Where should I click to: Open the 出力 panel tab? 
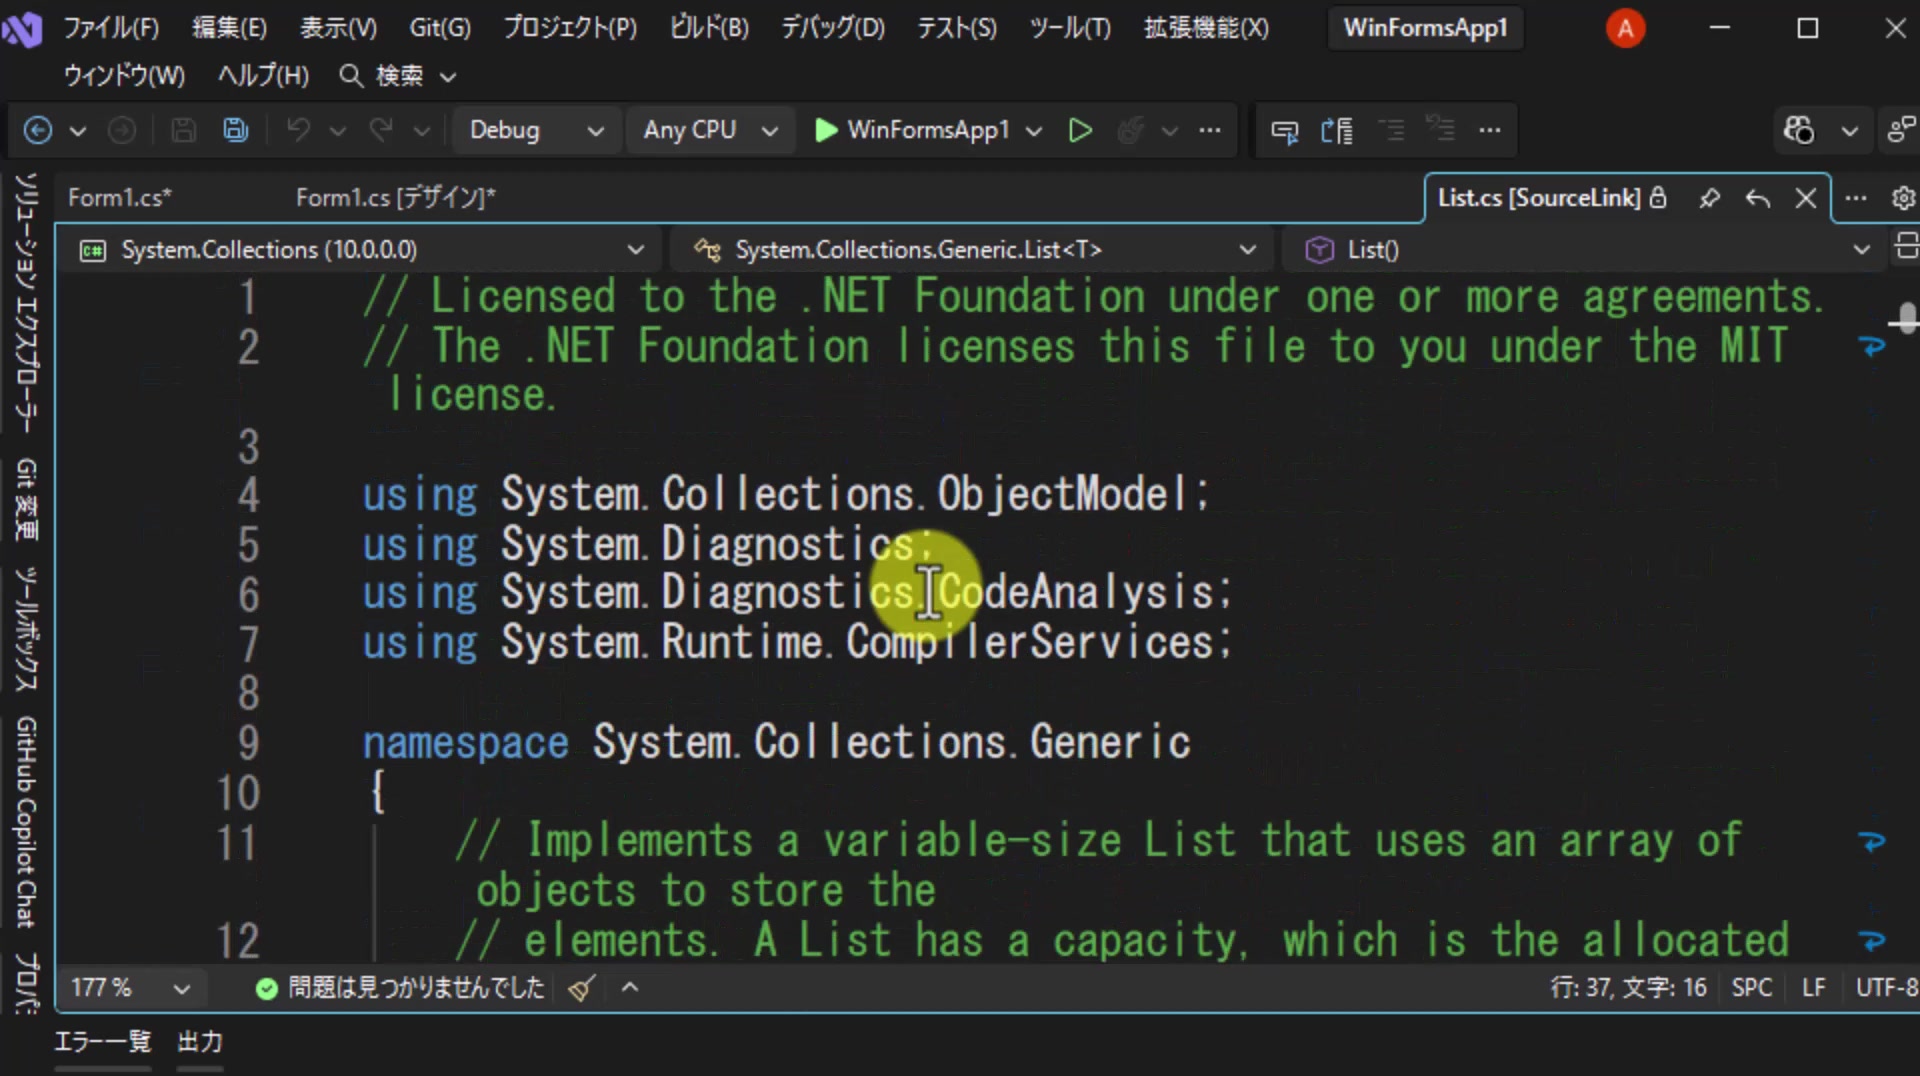(200, 1042)
